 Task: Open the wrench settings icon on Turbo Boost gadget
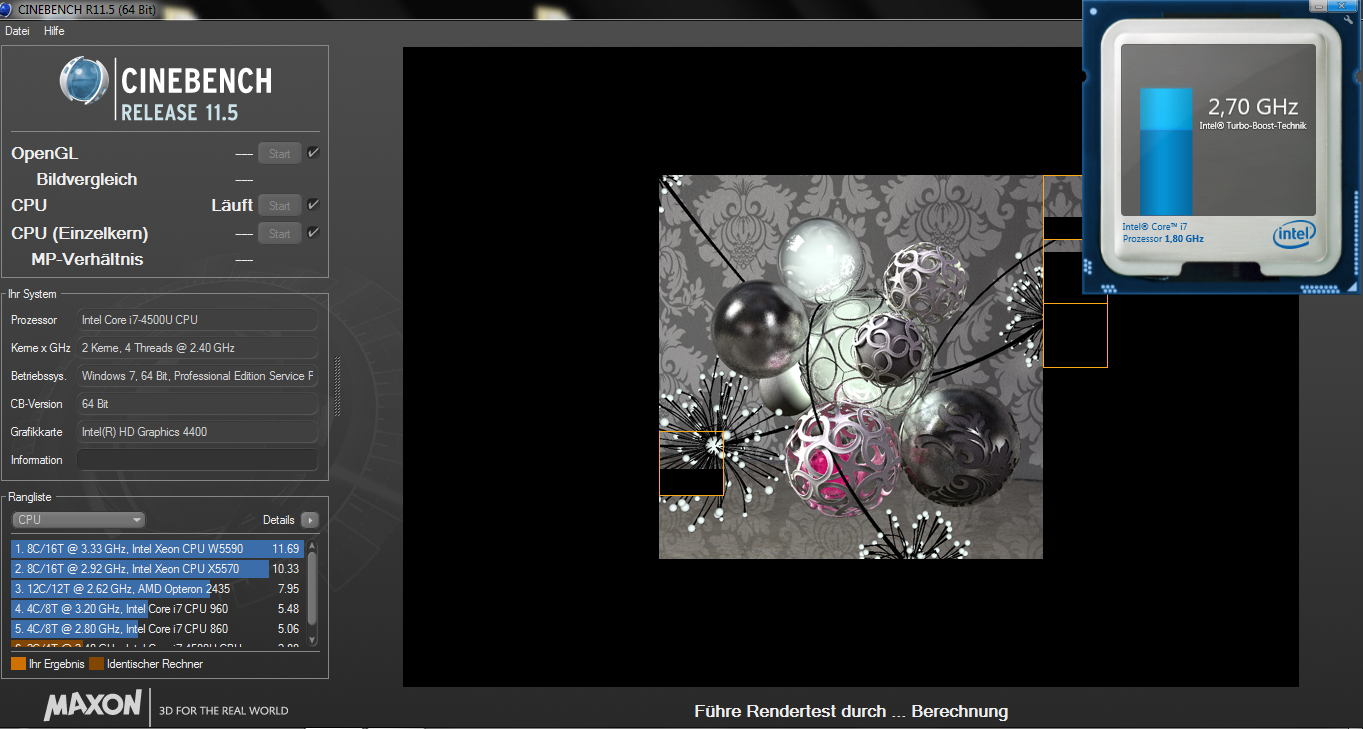pos(1349,20)
